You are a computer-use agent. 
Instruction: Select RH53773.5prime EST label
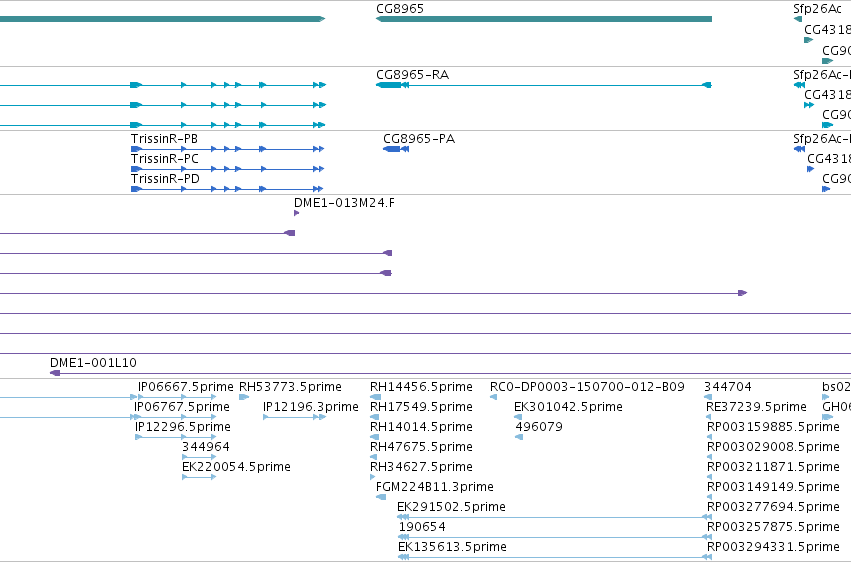click(290, 387)
